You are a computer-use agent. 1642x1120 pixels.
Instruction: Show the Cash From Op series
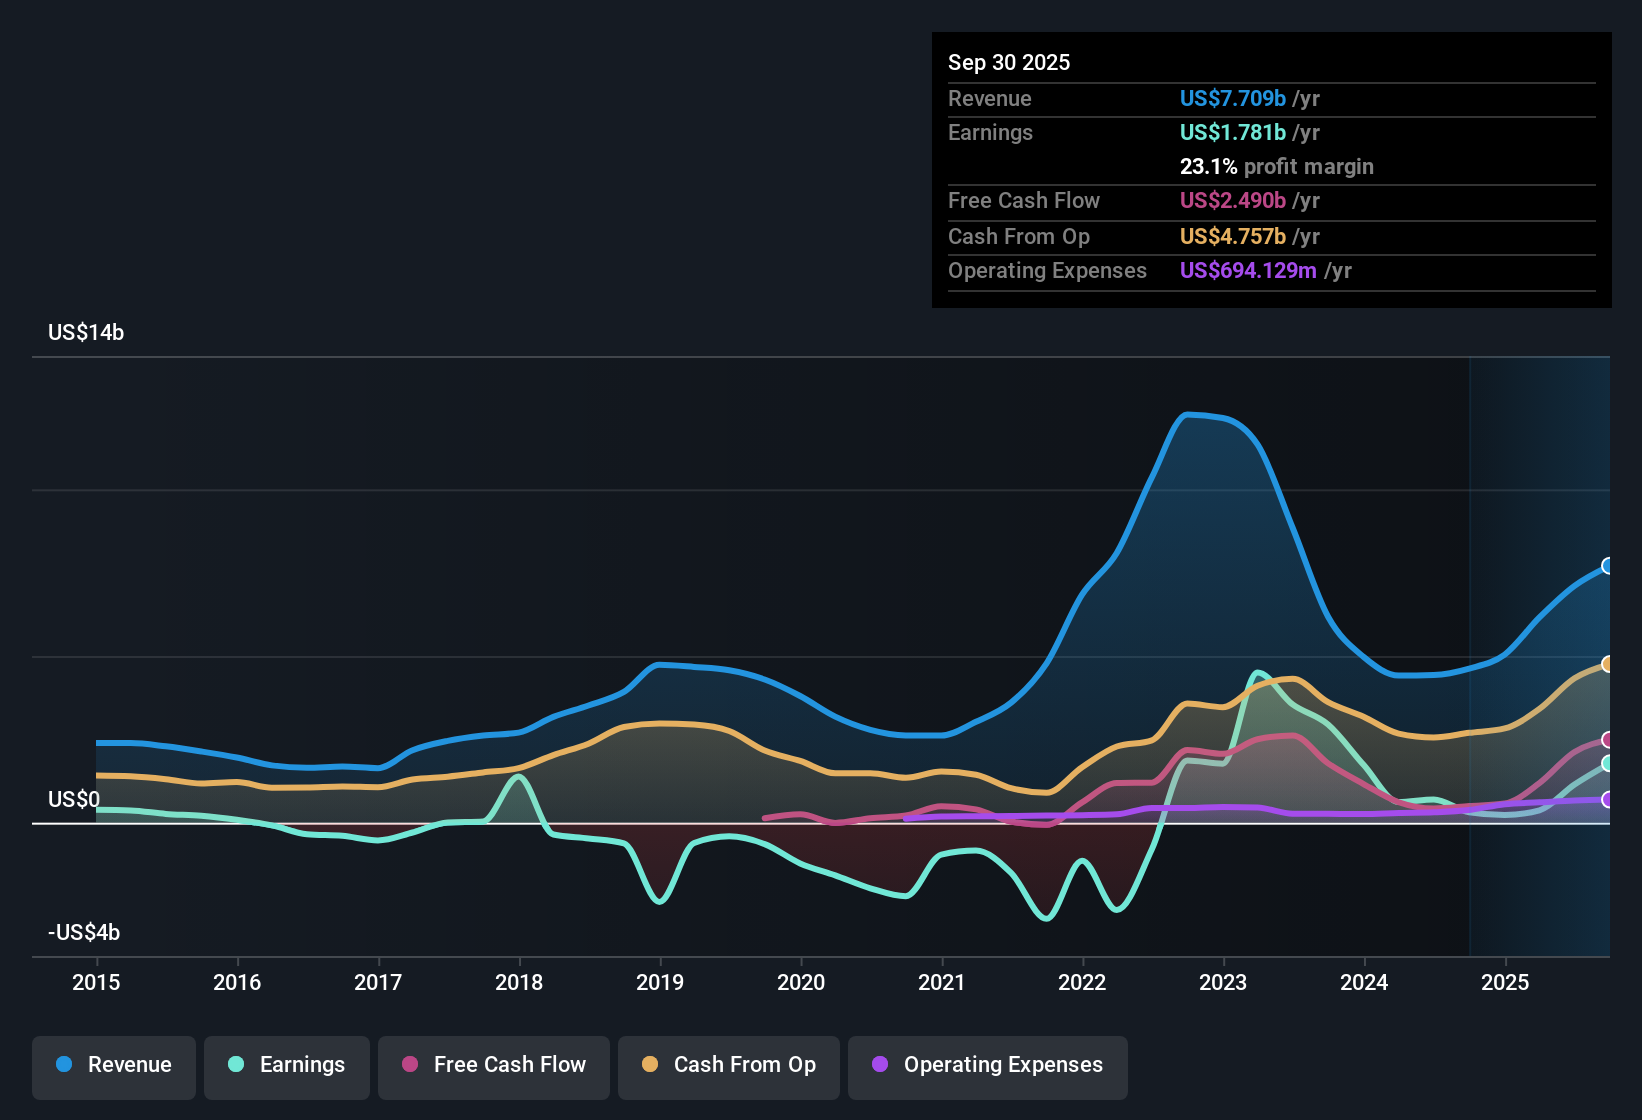coord(728,1065)
